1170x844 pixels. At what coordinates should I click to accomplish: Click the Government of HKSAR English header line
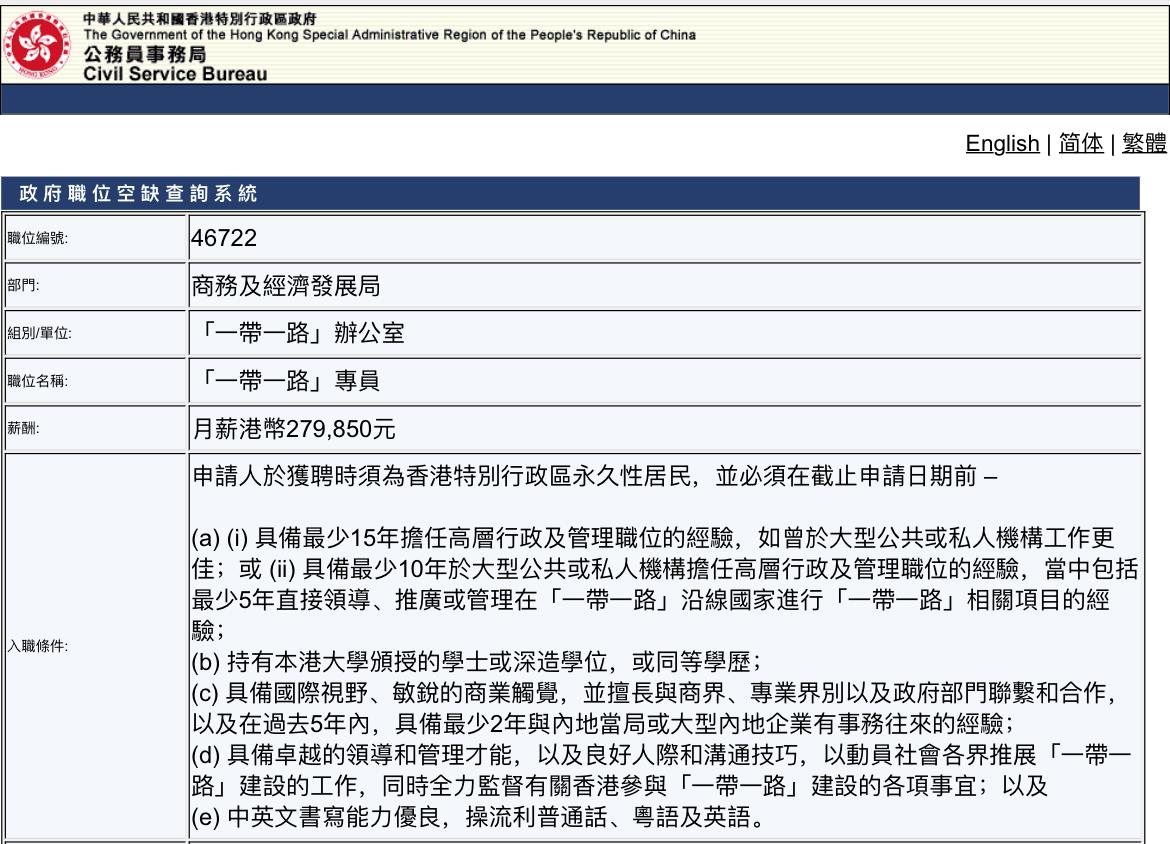pos(390,34)
